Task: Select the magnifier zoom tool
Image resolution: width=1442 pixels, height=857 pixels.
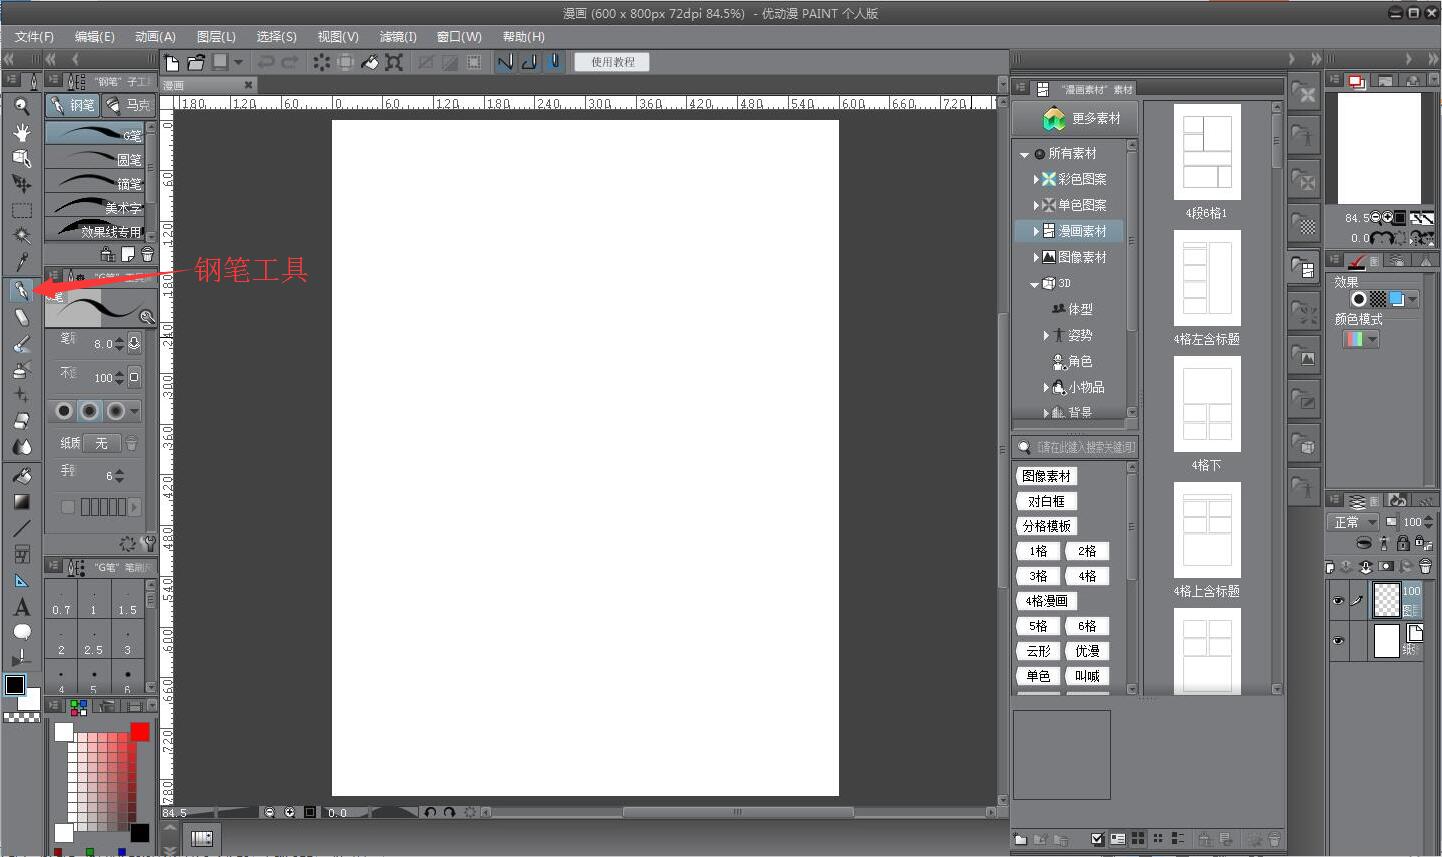Action: tap(21, 106)
